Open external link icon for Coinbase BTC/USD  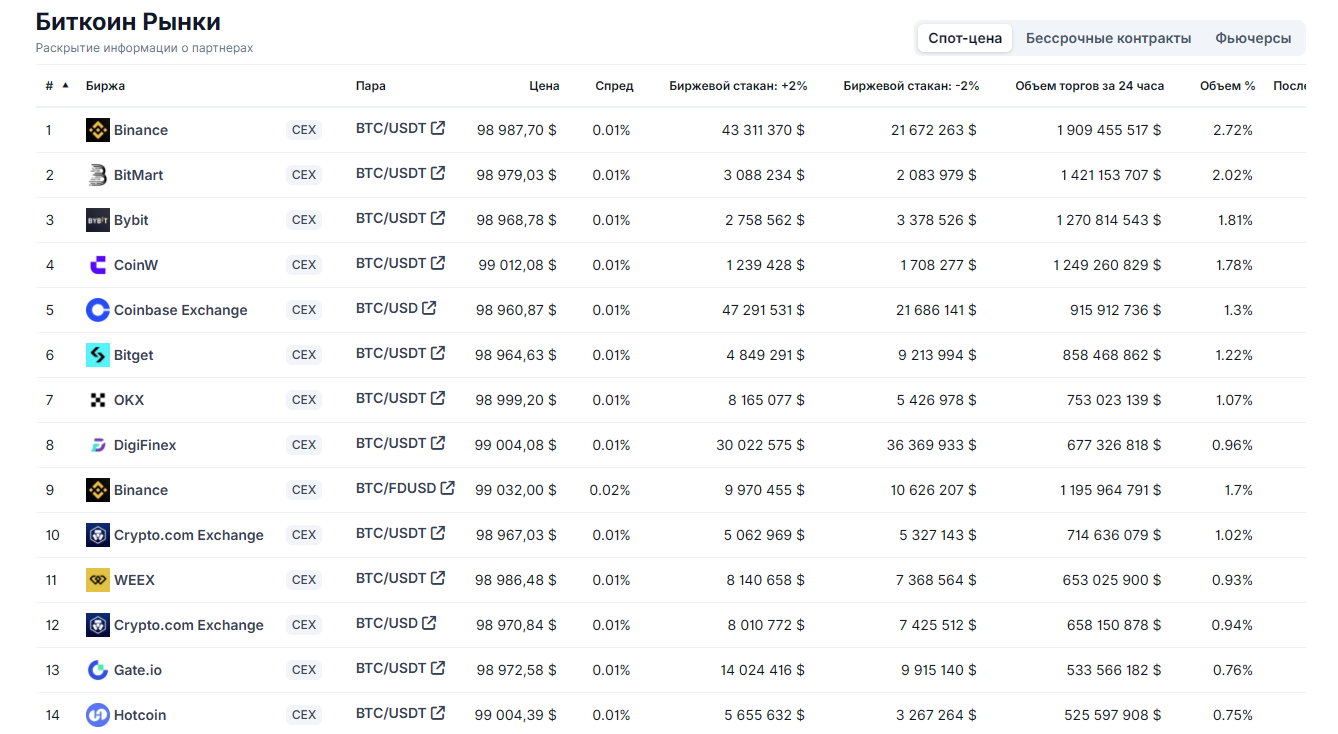[x=429, y=308]
